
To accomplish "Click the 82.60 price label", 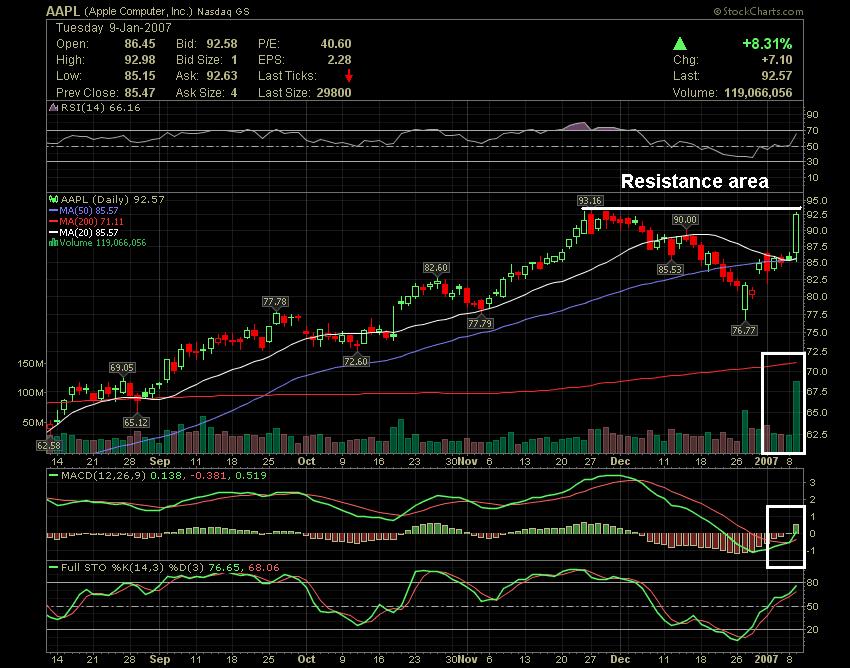I will (436, 268).
